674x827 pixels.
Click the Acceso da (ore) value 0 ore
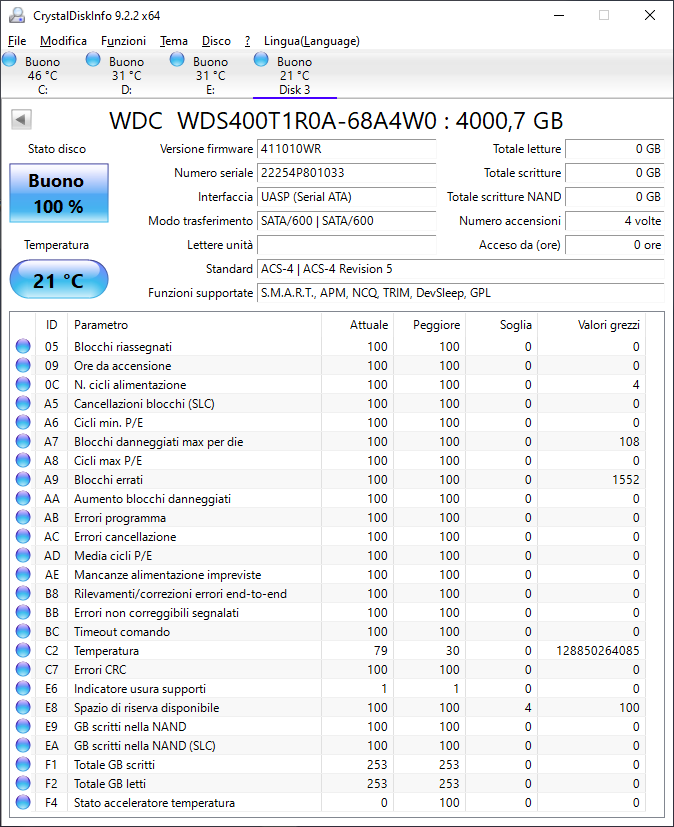614,245
